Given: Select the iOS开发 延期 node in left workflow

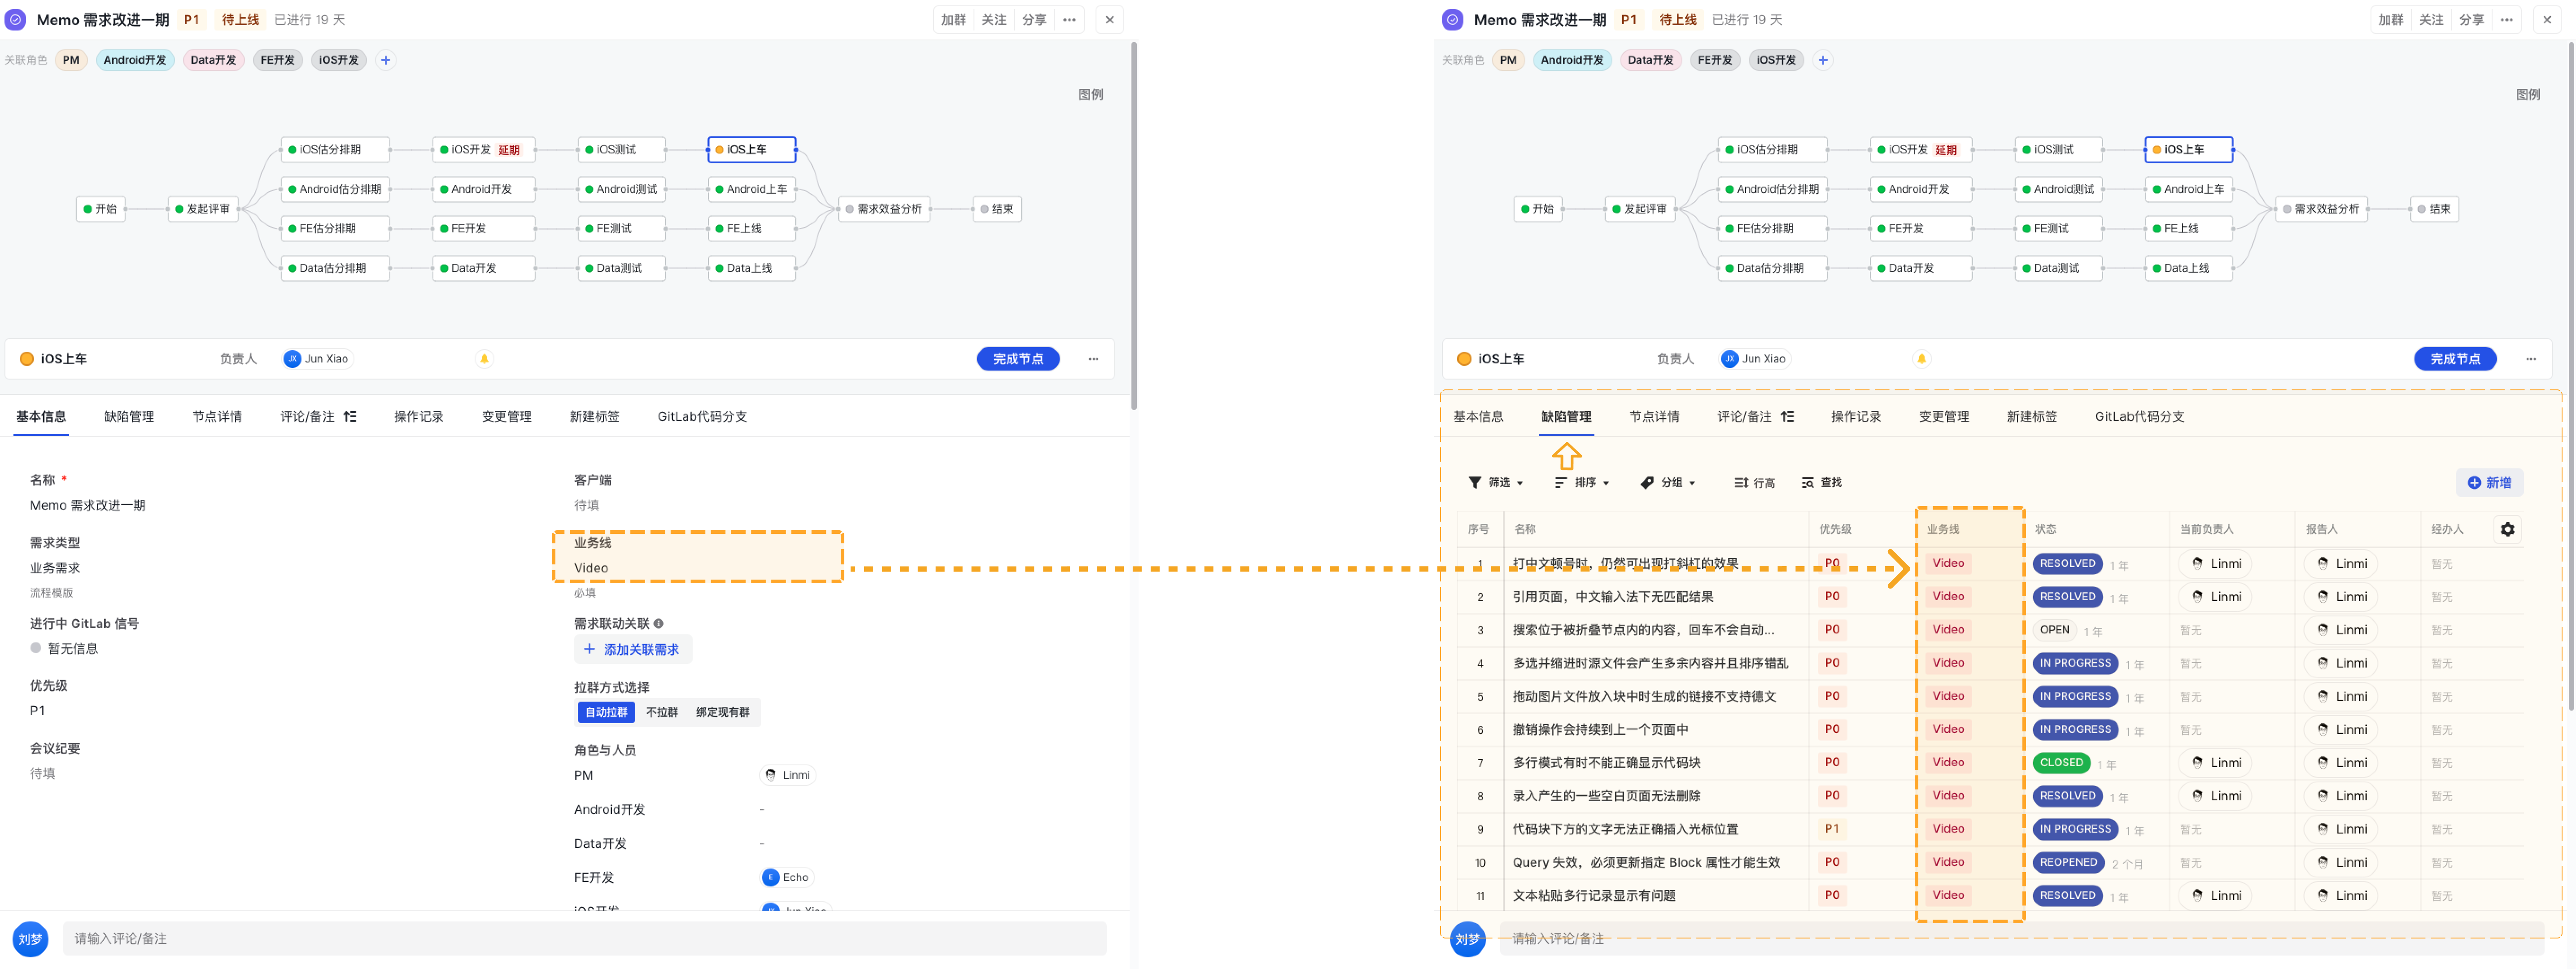Looking at the screenshot, I should 484,150.
